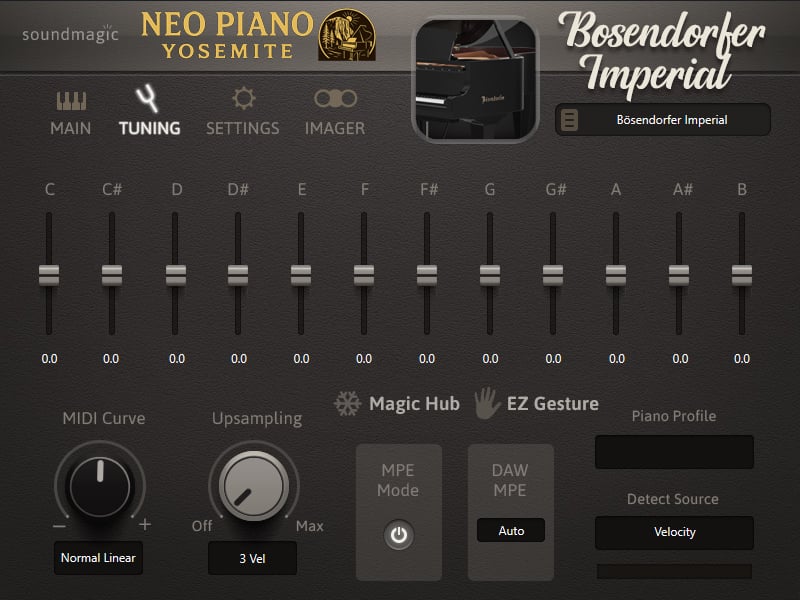Open the Bösendorfer Imperial preset dropdown
800x600 pixels.
click(x=671, y=121)
